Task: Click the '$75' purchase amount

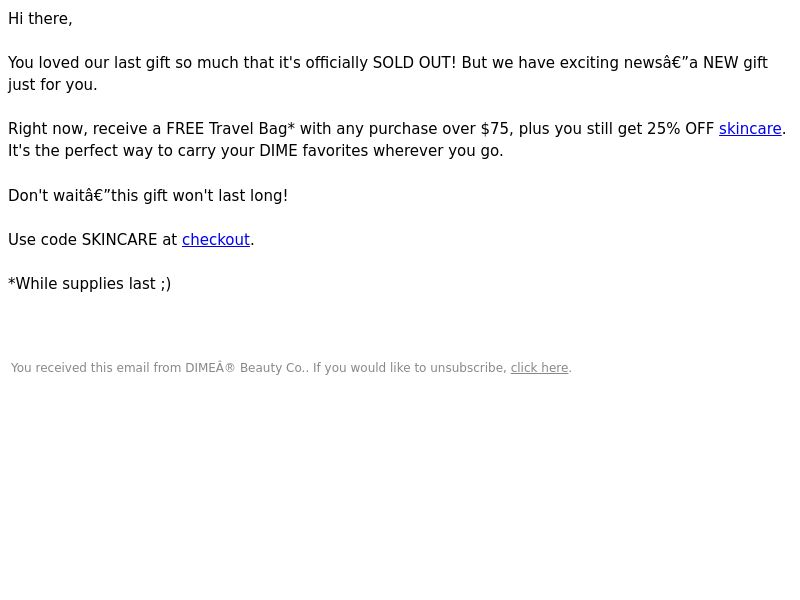Action: click(x=494, y=129)
